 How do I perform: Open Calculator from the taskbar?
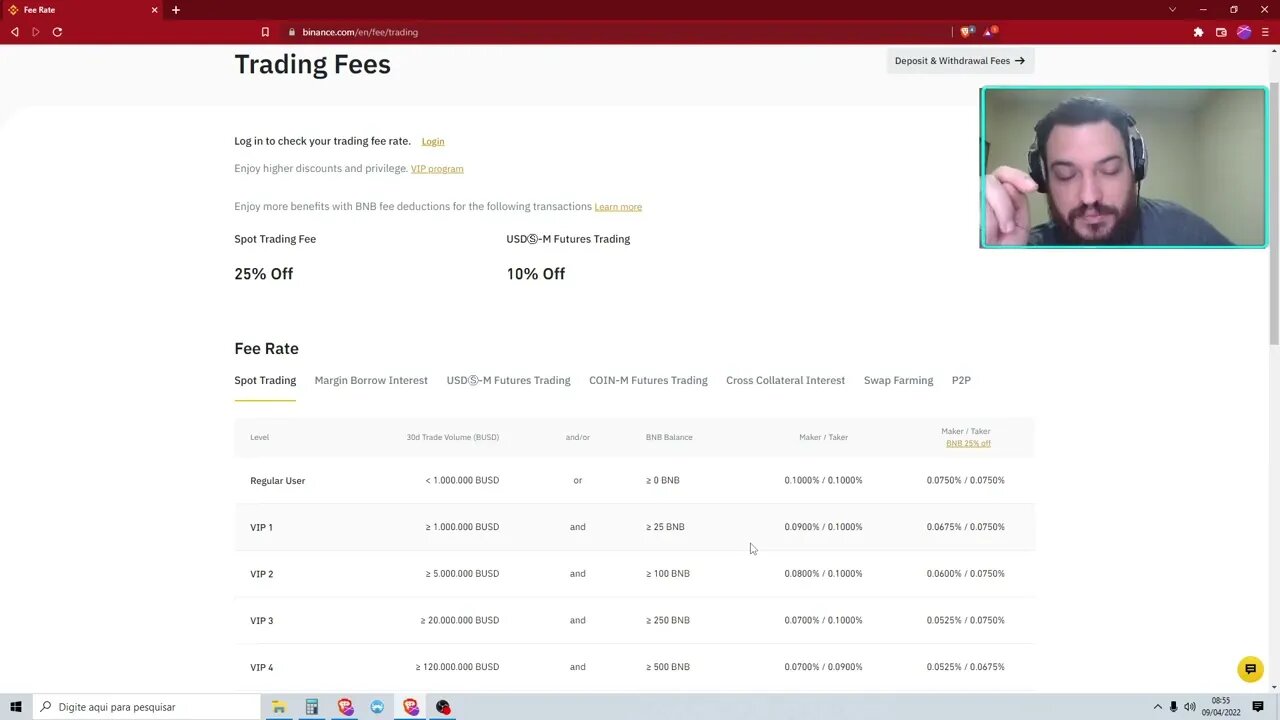[x=312, y=707]
